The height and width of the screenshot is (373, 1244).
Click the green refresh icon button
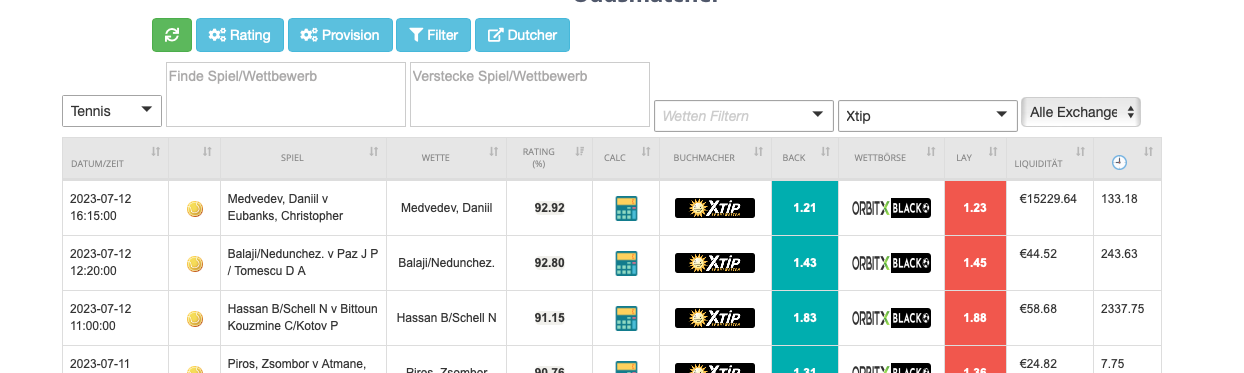coord(171,35)
